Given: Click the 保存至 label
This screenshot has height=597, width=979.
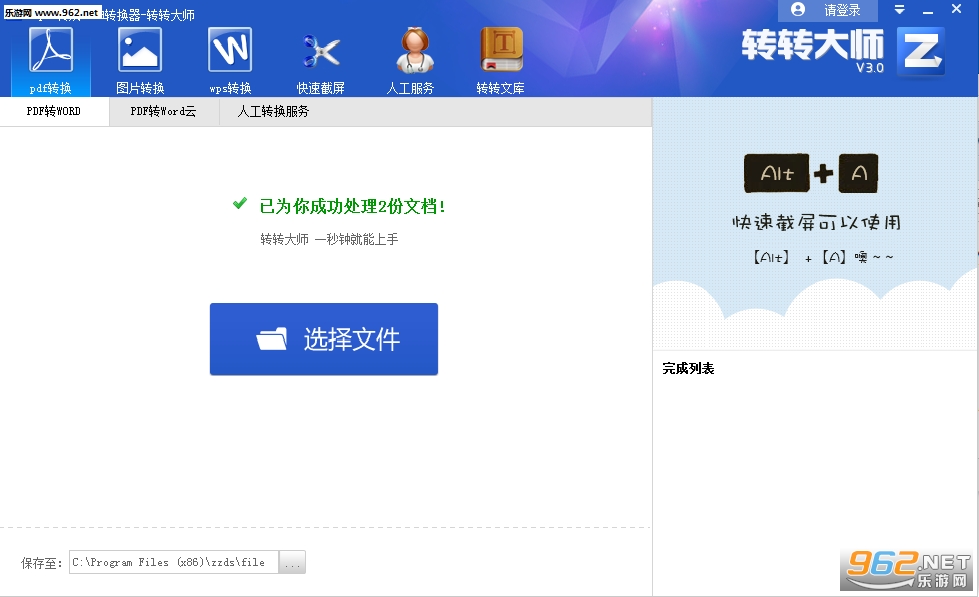Looking at the screenshot, I should coord(42,563).
